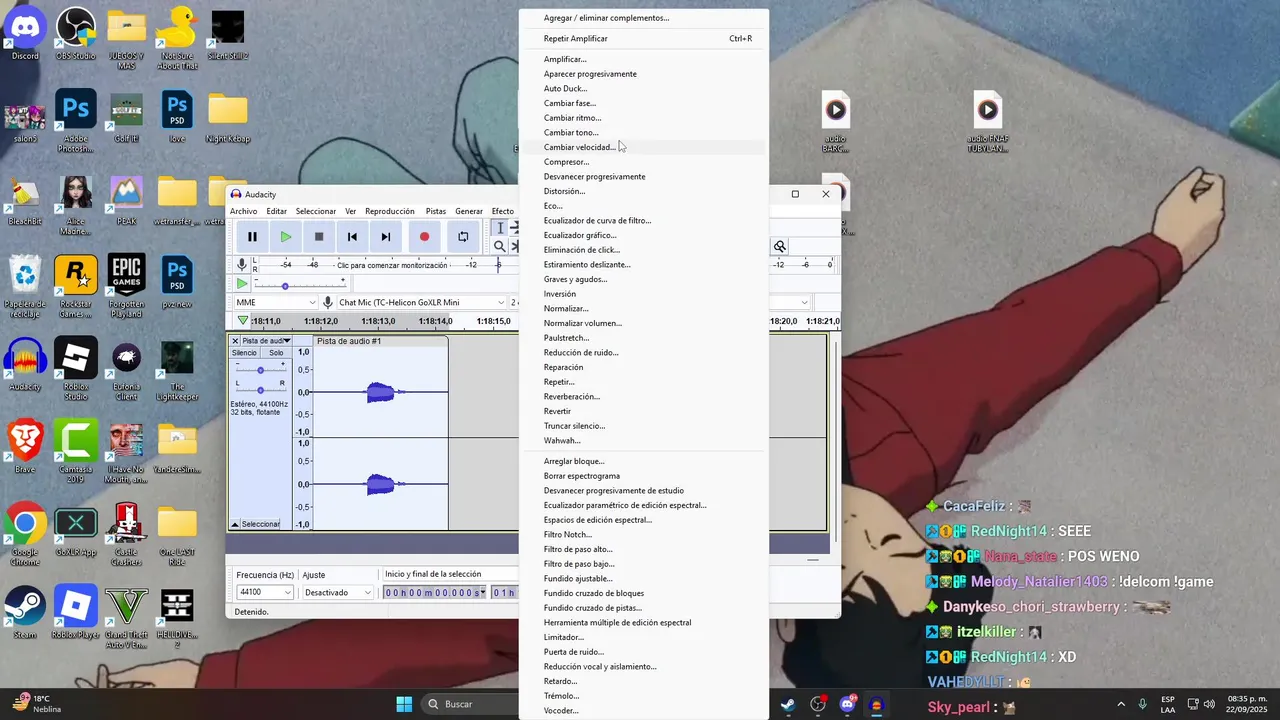Open the Camtasia 2019 desktop shortcut
Image resolution: width=1280 pixels, height=720 pixels.
point(76,451)
